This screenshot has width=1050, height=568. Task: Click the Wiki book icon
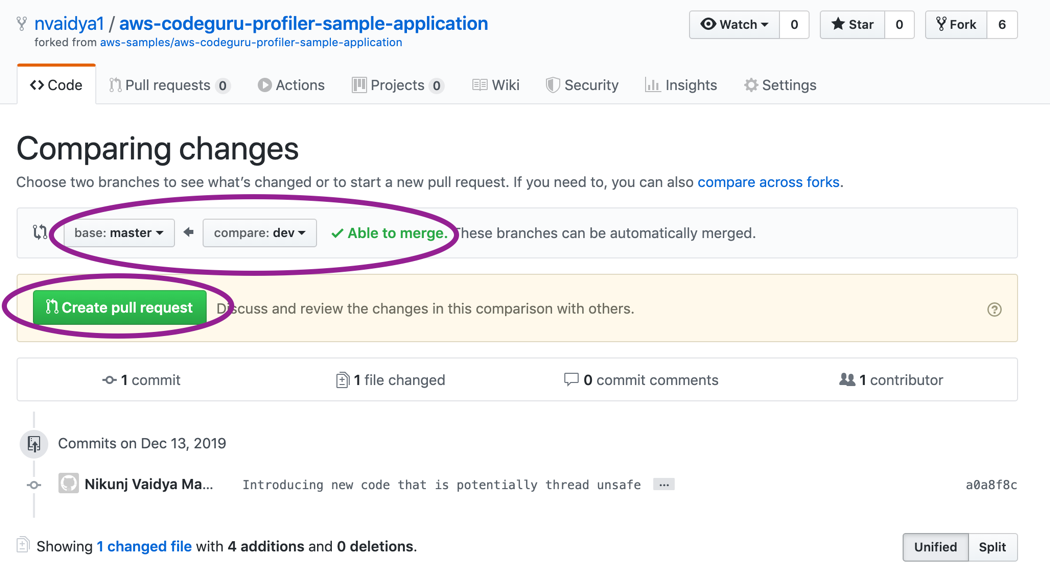tap(479, 85)
